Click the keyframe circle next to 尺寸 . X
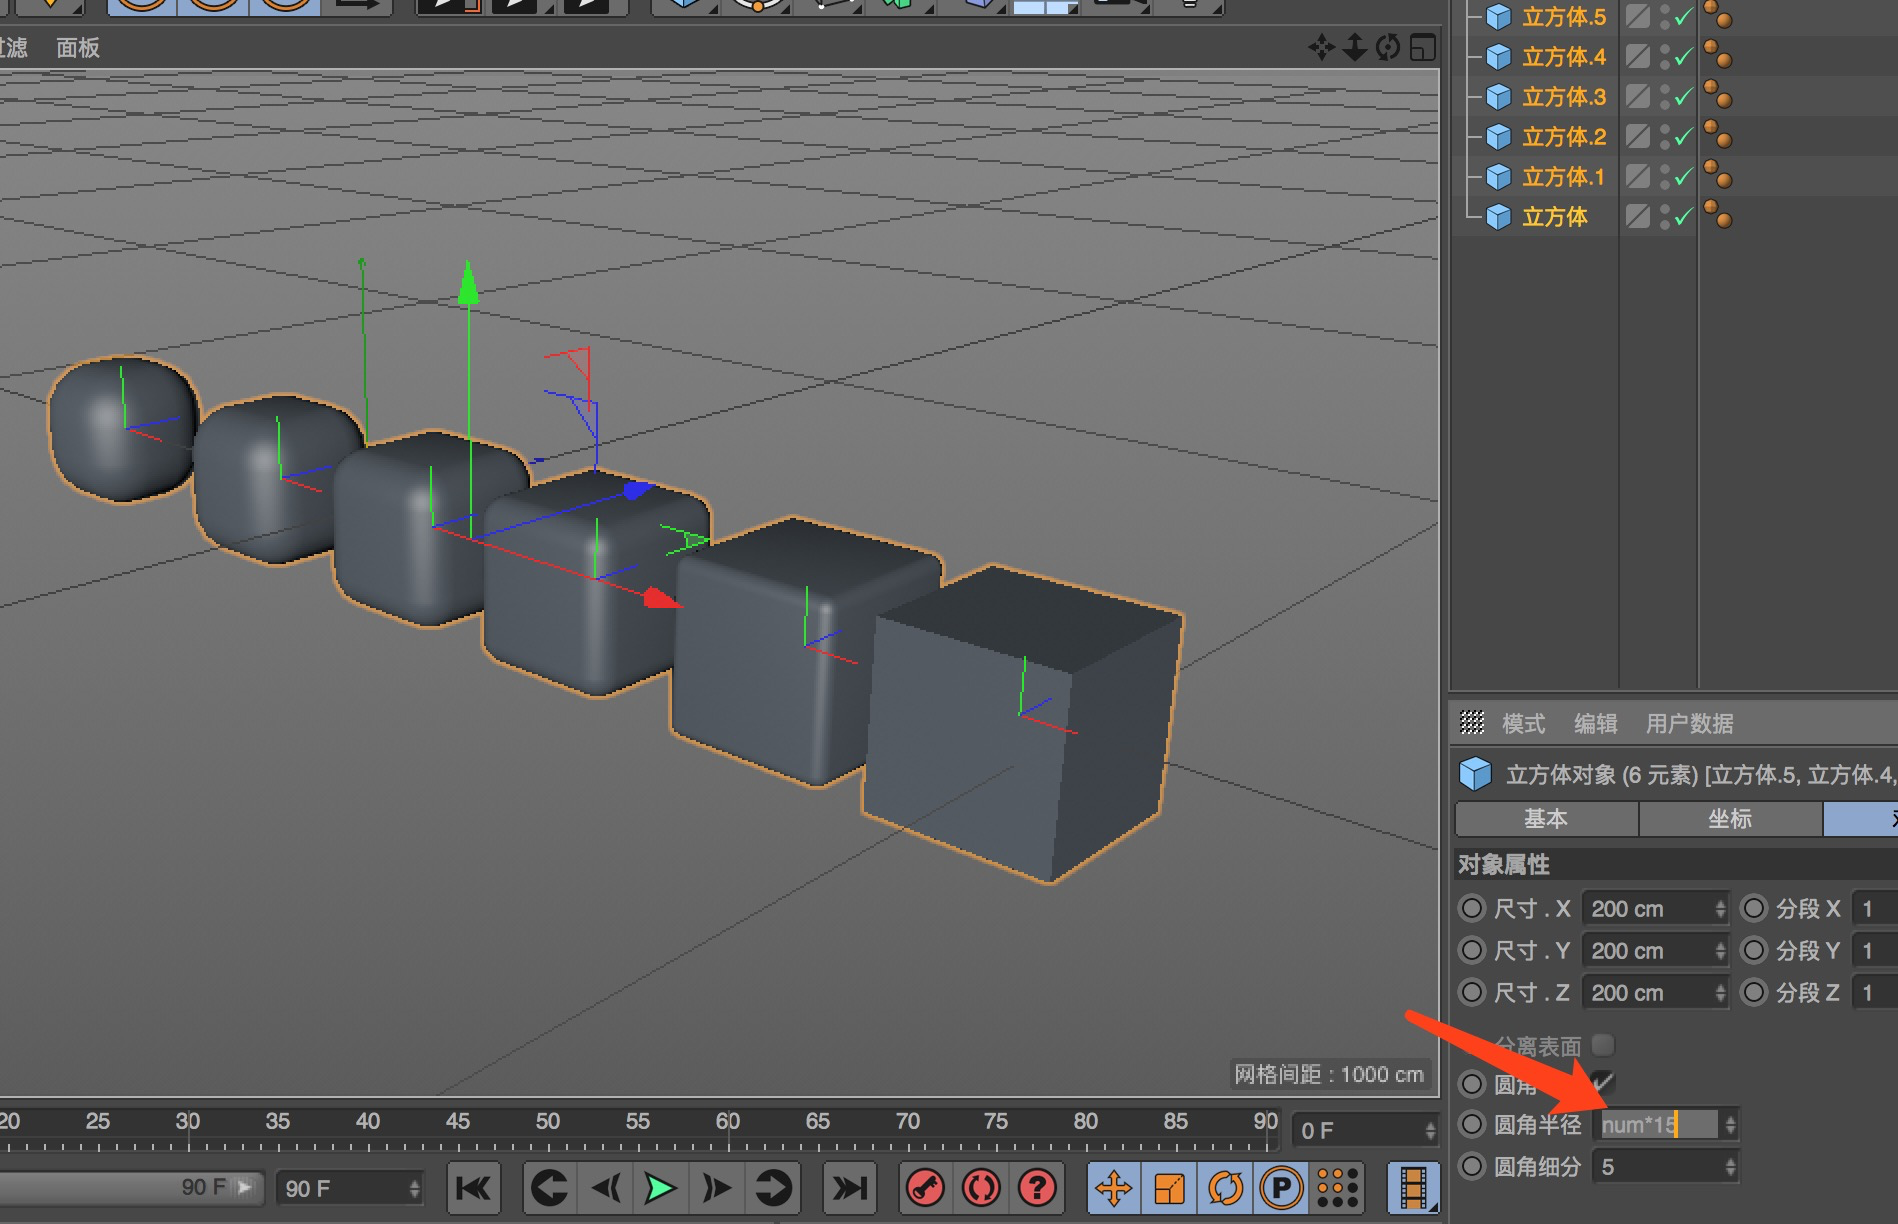 click(x=1472, y=908)
